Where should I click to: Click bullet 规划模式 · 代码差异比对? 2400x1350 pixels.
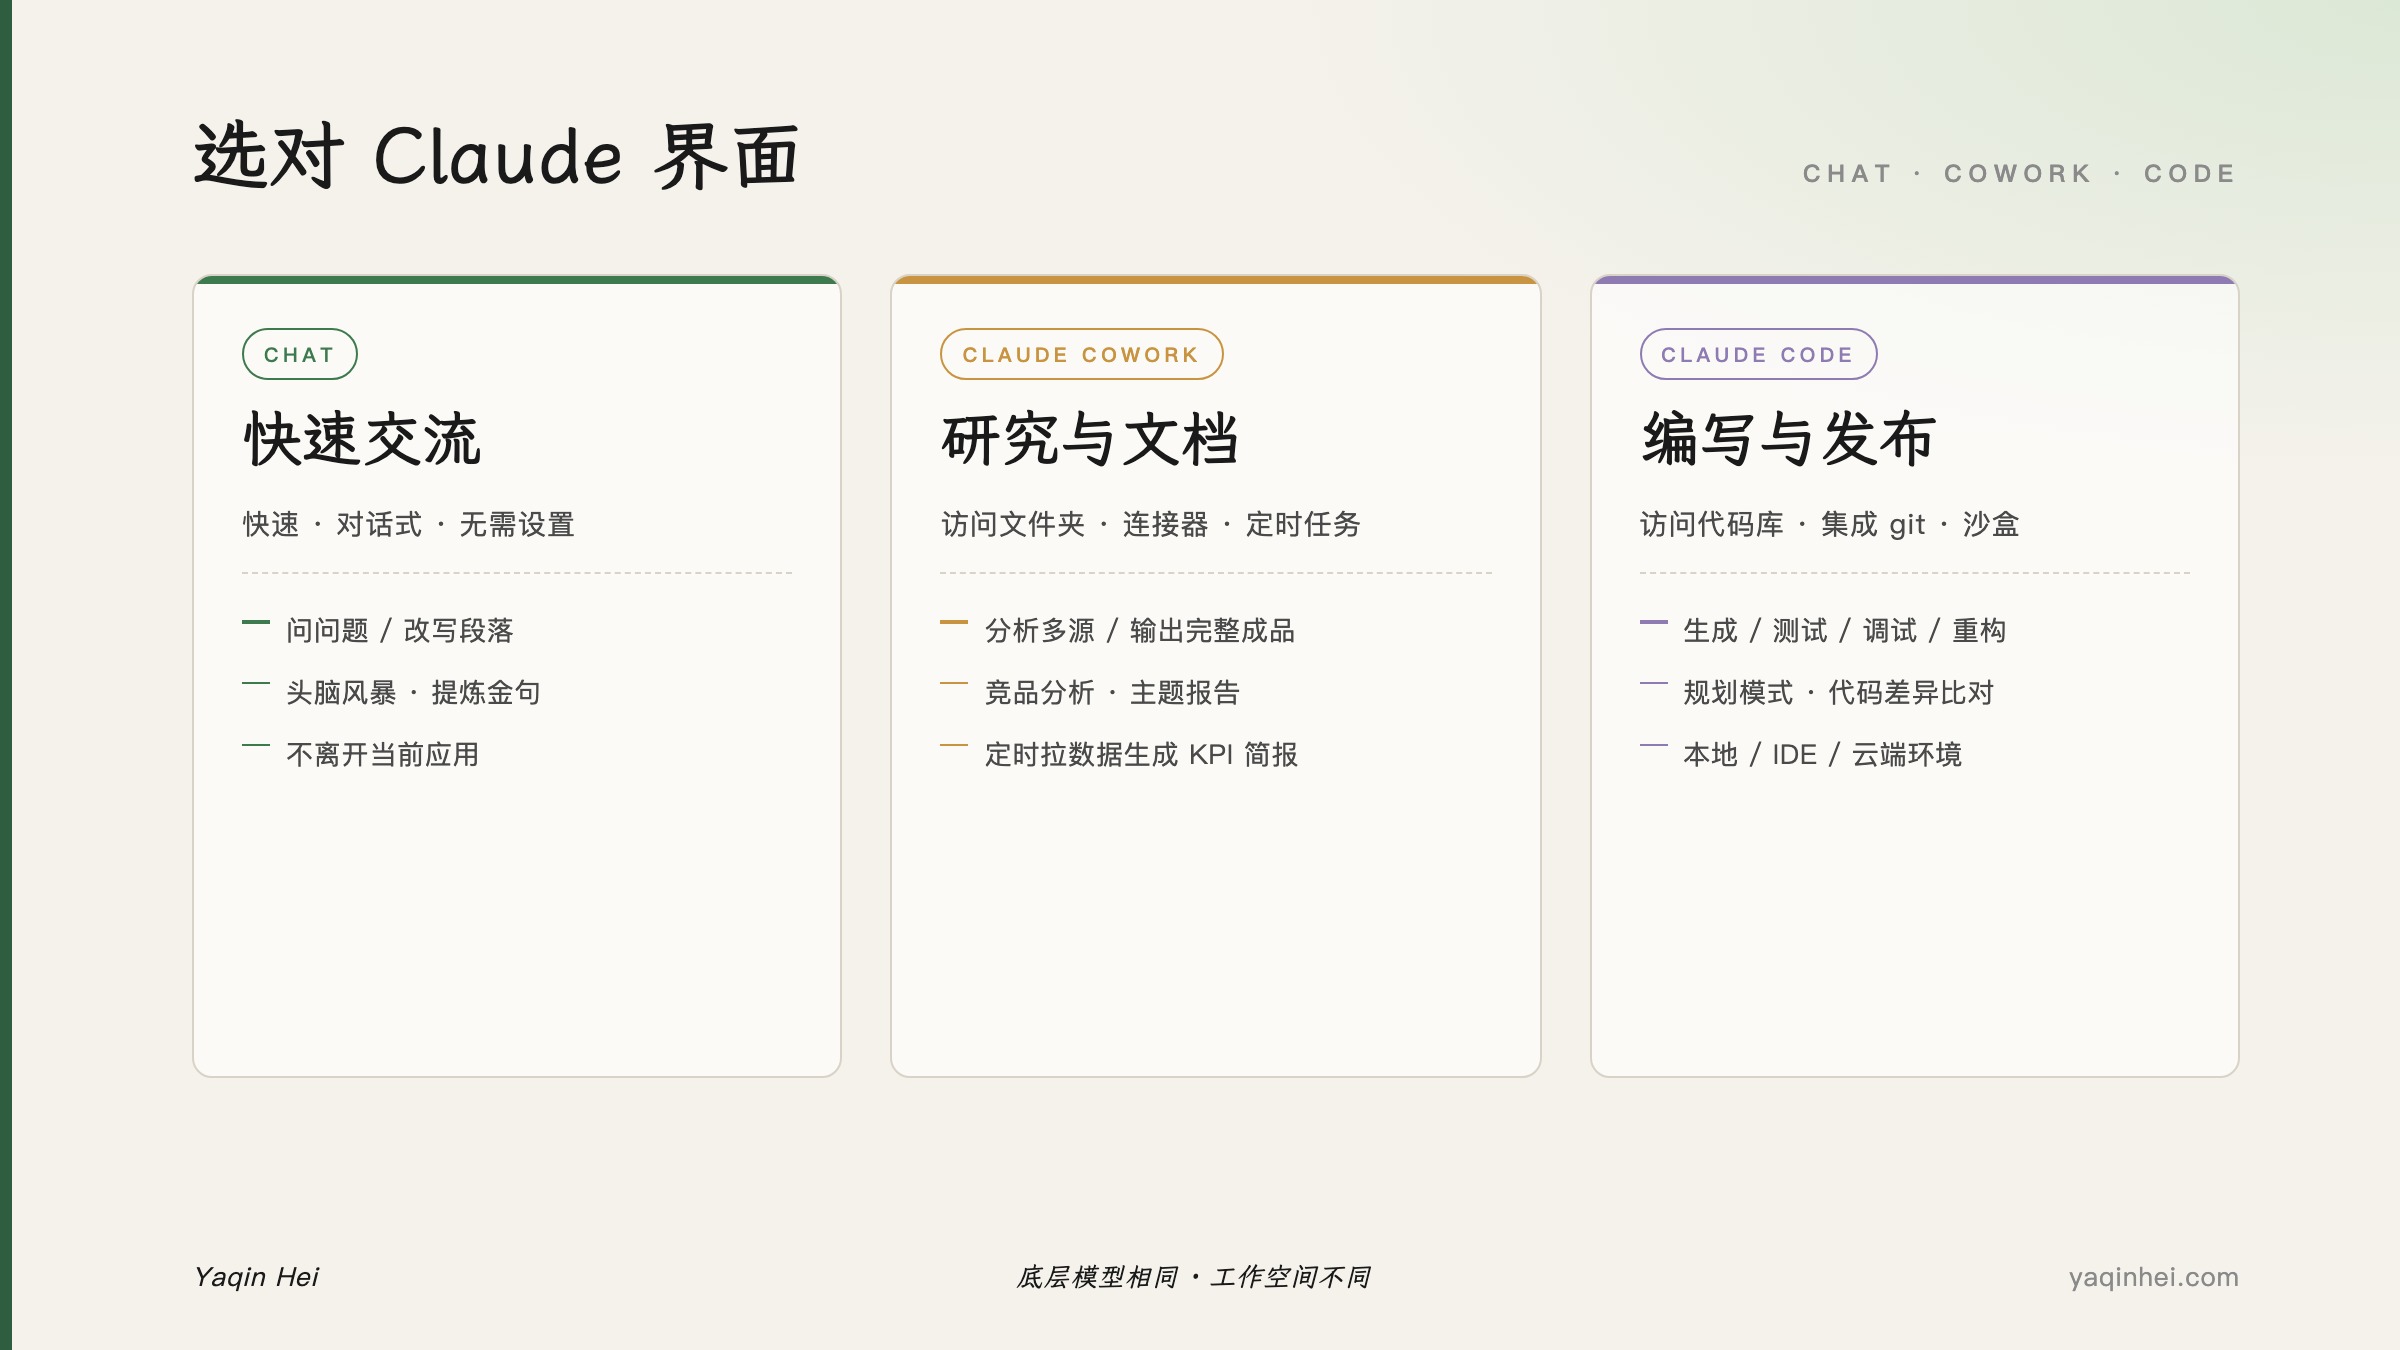[x=1839, y=692]
